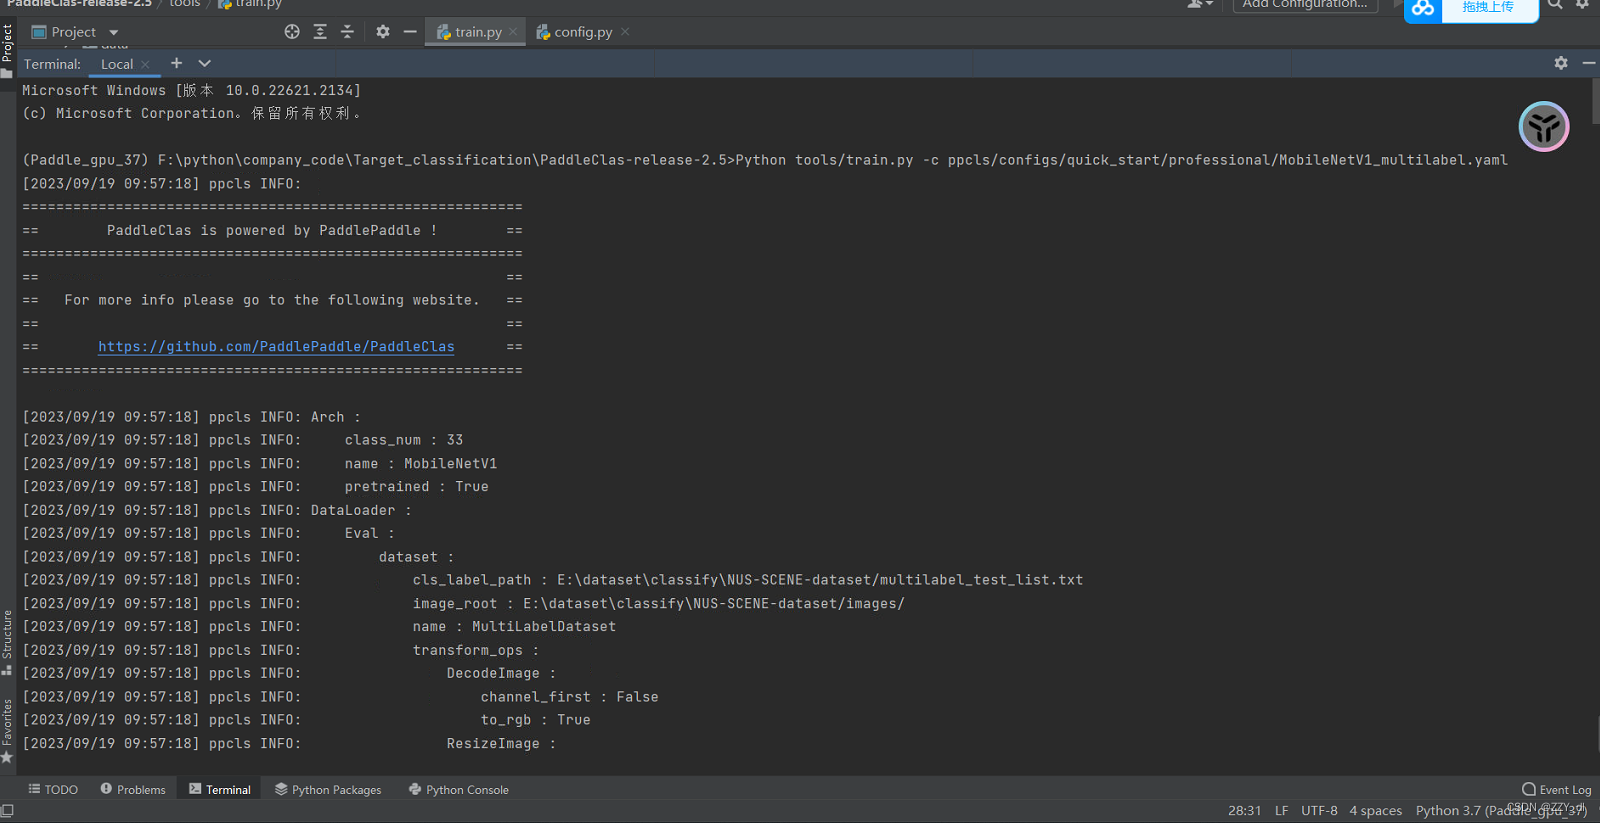Open the Python 3.7 interpreter selector

(1501, 811)
